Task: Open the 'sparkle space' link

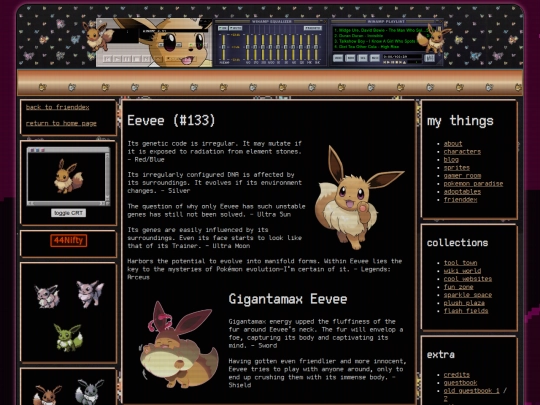Action: 468,295
